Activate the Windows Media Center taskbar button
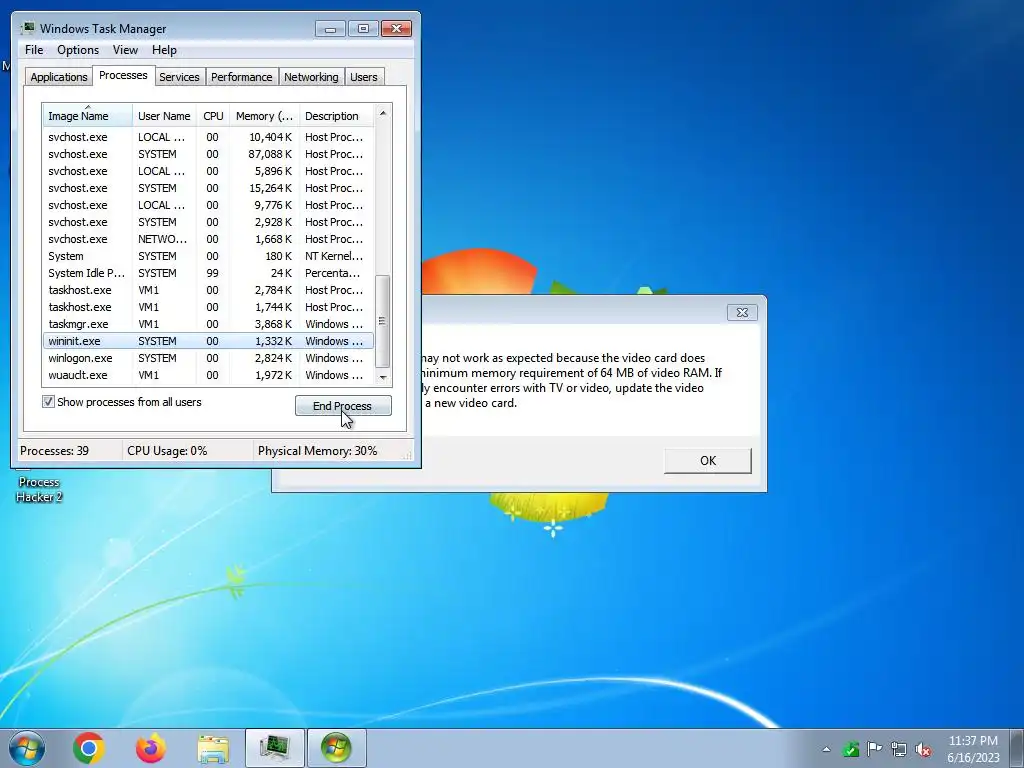 coord(336,748)
